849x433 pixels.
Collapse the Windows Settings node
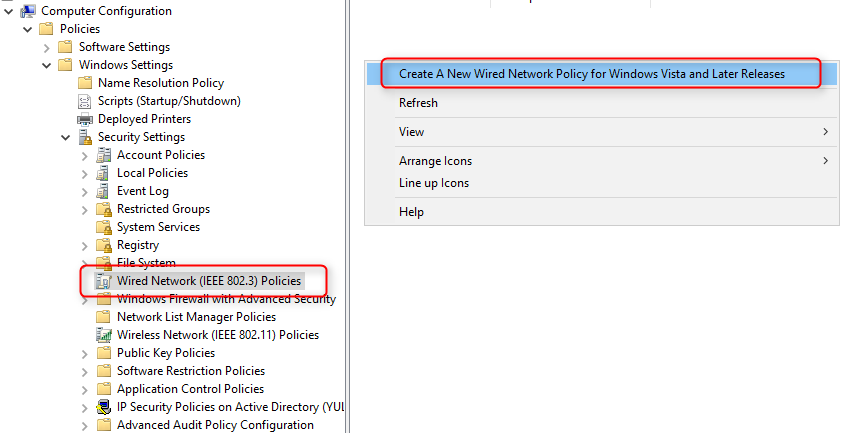[47, 65]
